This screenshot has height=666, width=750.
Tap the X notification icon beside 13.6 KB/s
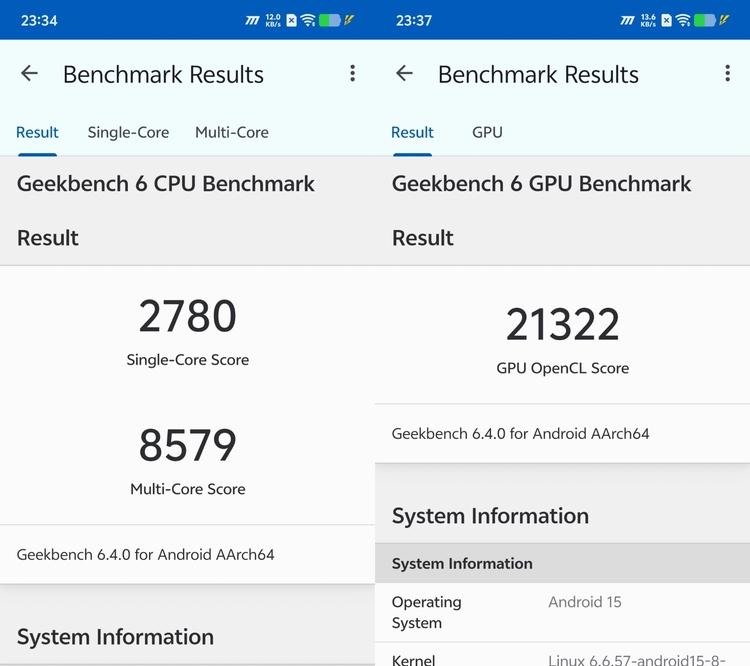pyautogui.click(x=666, y=20)
